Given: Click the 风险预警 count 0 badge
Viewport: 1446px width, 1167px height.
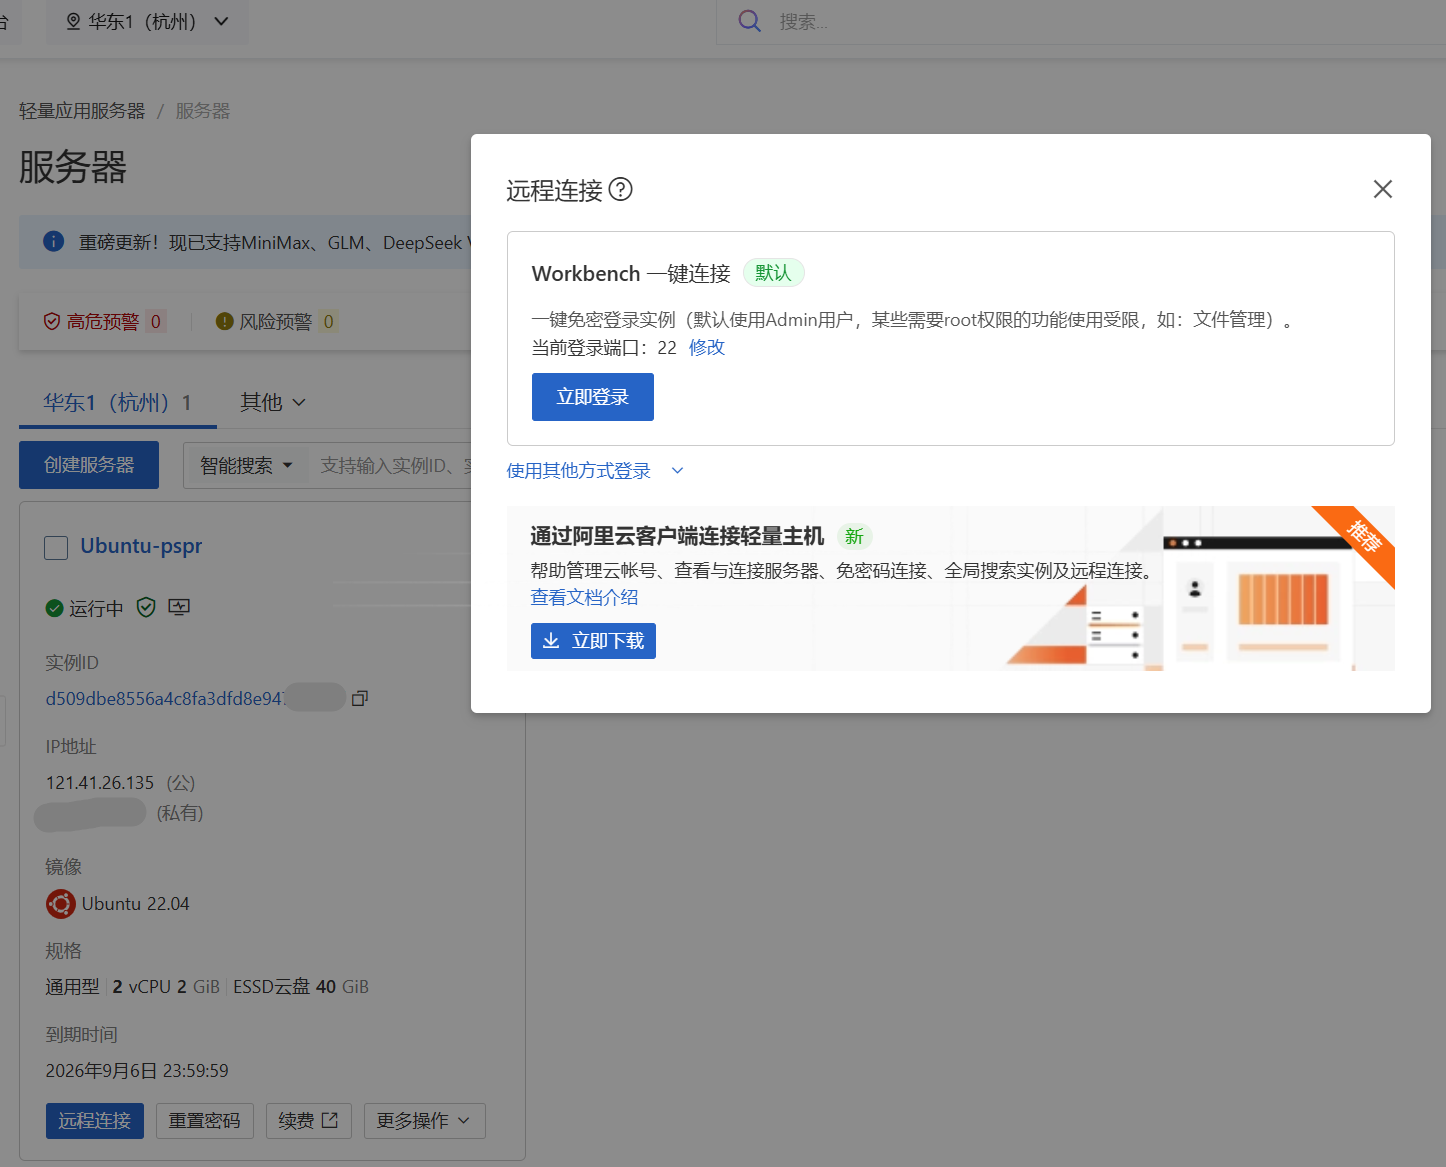Looking at the screenshot, I should 328,321.
